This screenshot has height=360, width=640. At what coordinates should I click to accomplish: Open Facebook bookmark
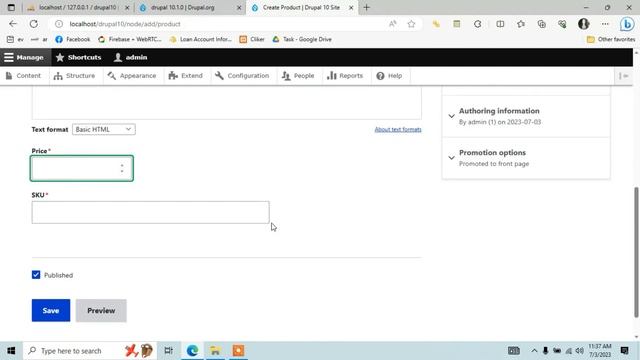click(73, 39)
